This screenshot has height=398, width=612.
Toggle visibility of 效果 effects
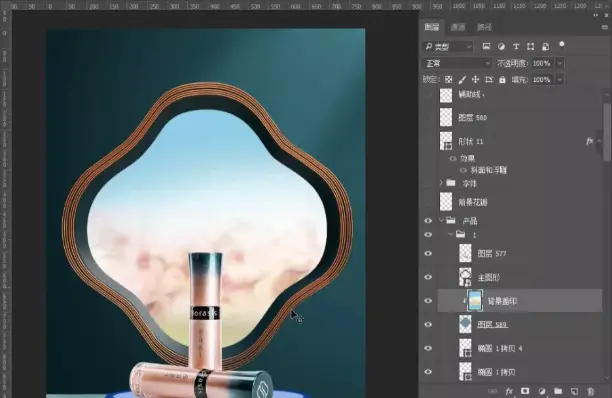pos(453,159)
